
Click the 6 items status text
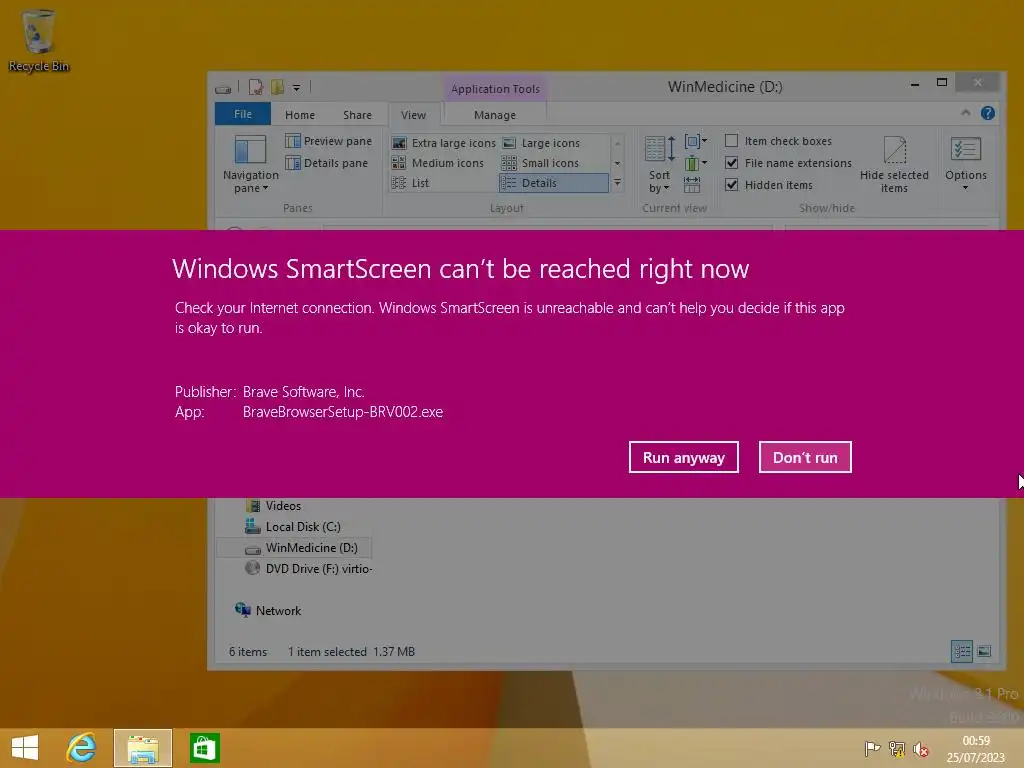point(248,652)
